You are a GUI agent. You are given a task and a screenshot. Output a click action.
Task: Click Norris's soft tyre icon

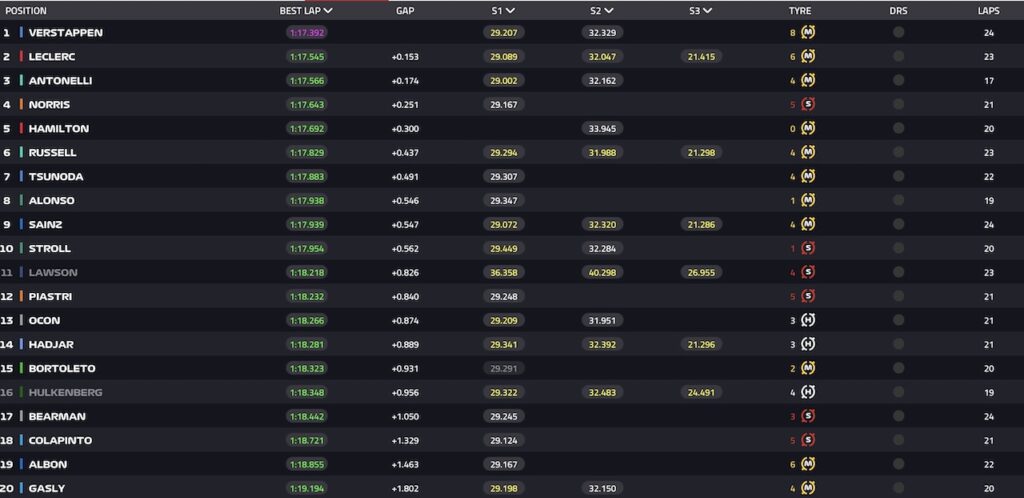(808, 104)
